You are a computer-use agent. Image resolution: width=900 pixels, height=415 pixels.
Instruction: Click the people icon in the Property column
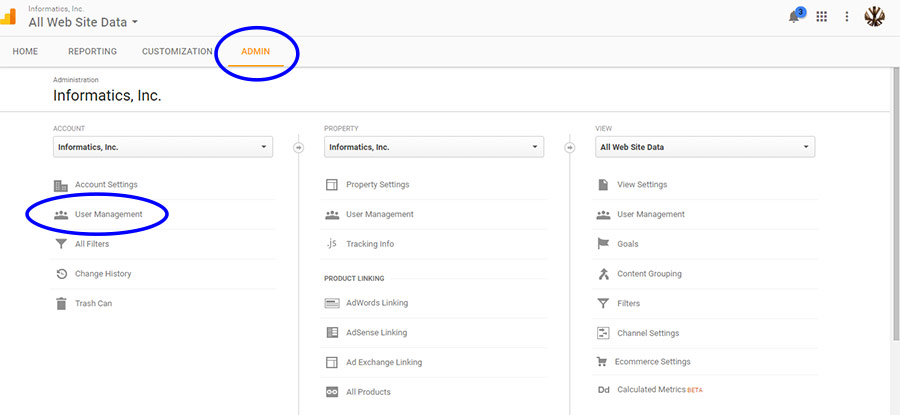coord(332,215)
